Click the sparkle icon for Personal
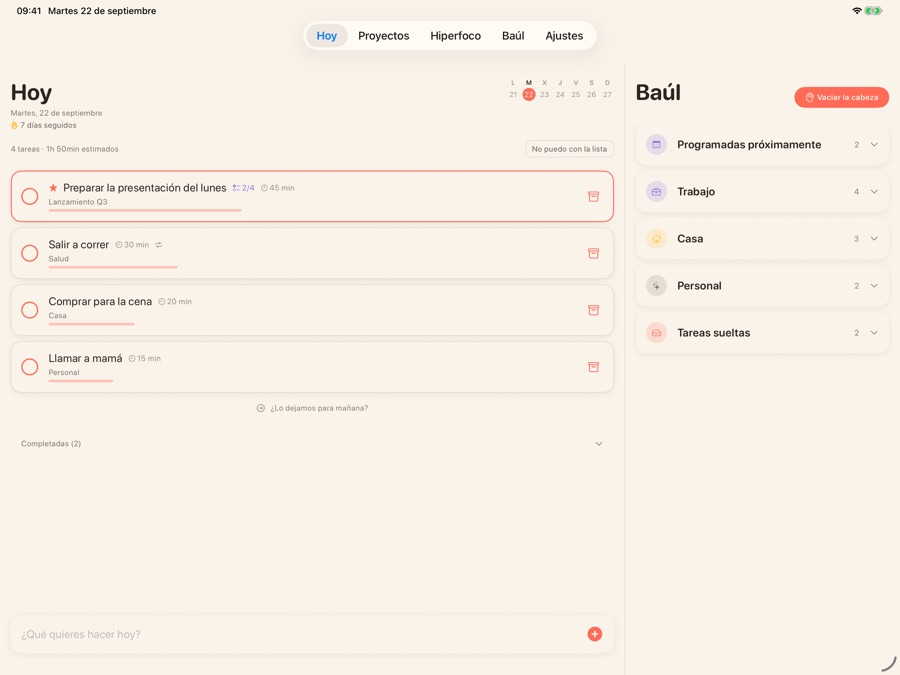The height and width of the screenshot is (675, 900). (656, 286)
